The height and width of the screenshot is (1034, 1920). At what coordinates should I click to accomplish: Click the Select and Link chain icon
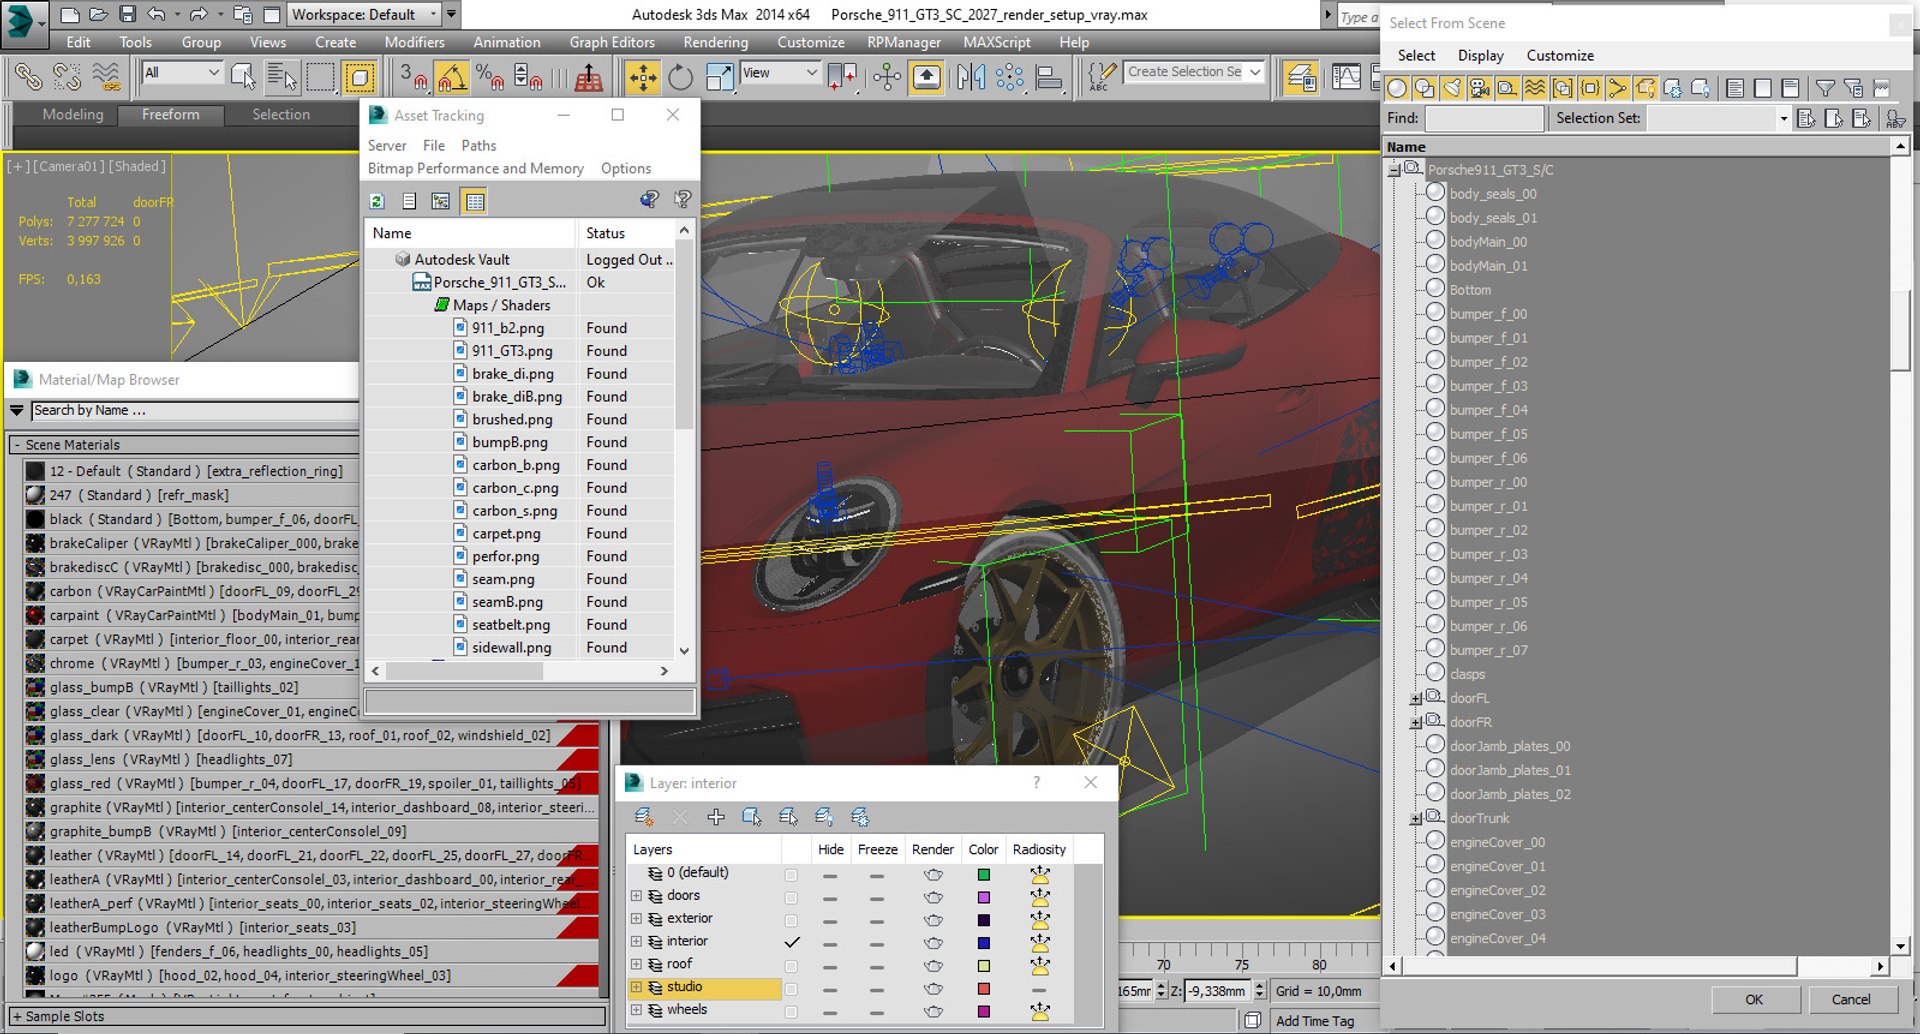(x=28, y=77)
